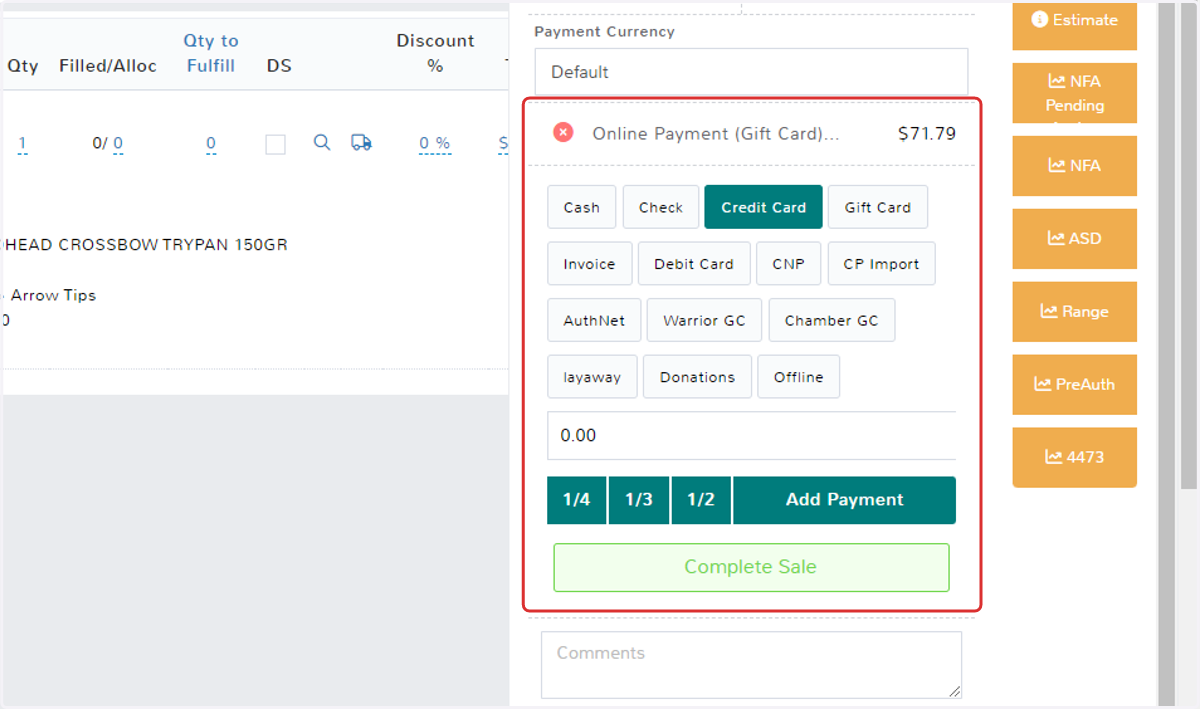Edit the 0 % discount value
This screenshot has height=709, width=1200.
tap(435, 144)
